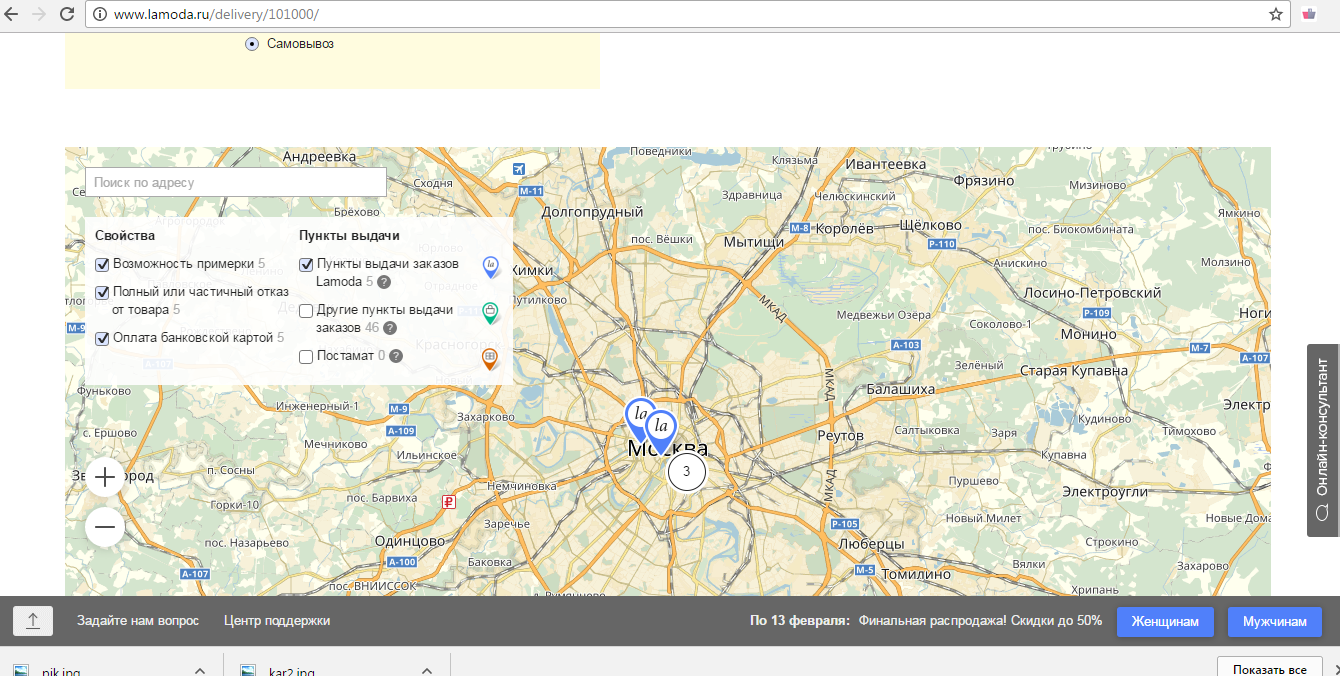The image size is (1340, 676).
Task: Go back to the previous browser page
Action: click(13, 15)
